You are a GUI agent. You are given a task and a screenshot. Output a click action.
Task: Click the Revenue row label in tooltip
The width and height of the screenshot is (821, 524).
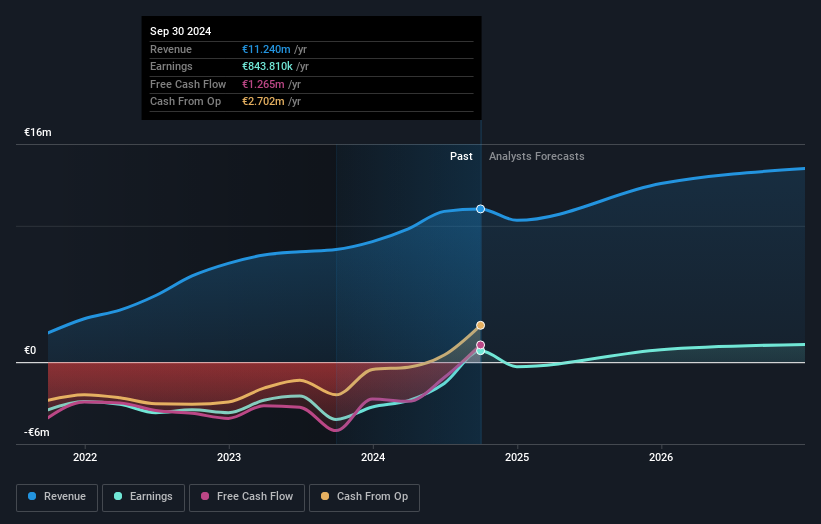(x=171, y=49)
